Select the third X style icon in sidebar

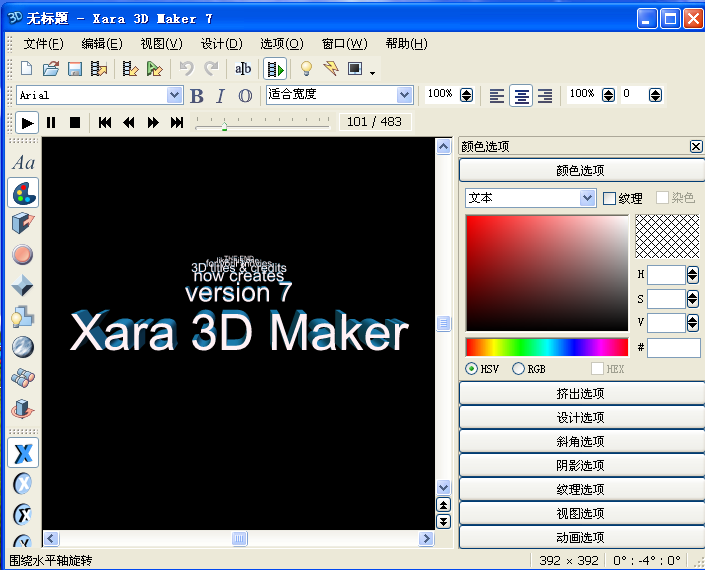(x=23, y=515)
